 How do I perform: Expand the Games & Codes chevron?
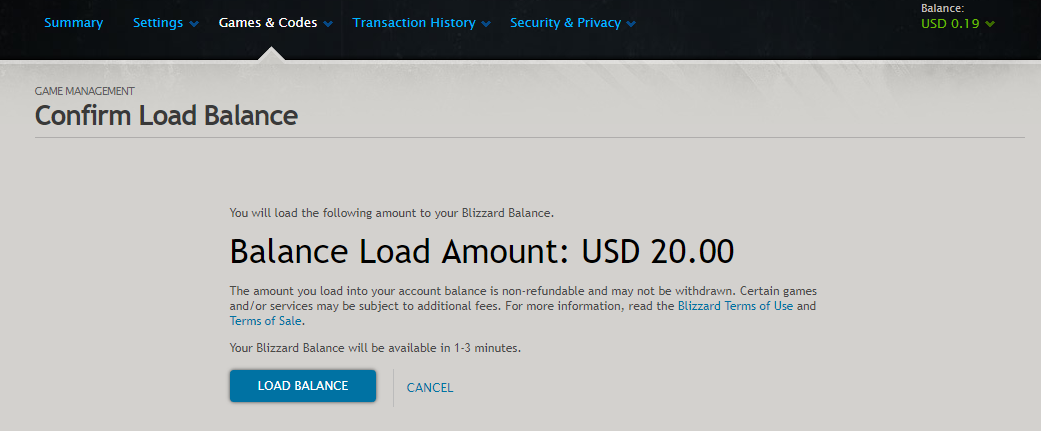tap(328, 24)
